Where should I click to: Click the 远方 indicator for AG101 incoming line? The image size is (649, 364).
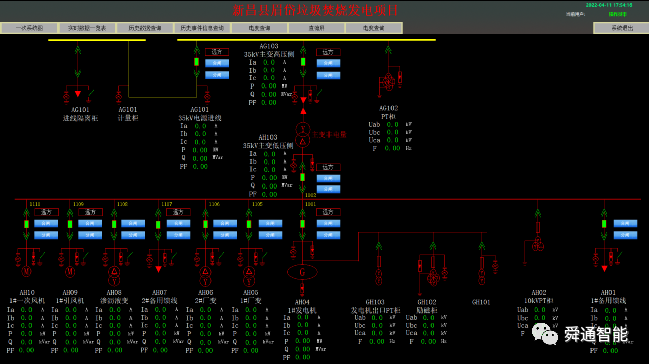(x=217, y=52)
